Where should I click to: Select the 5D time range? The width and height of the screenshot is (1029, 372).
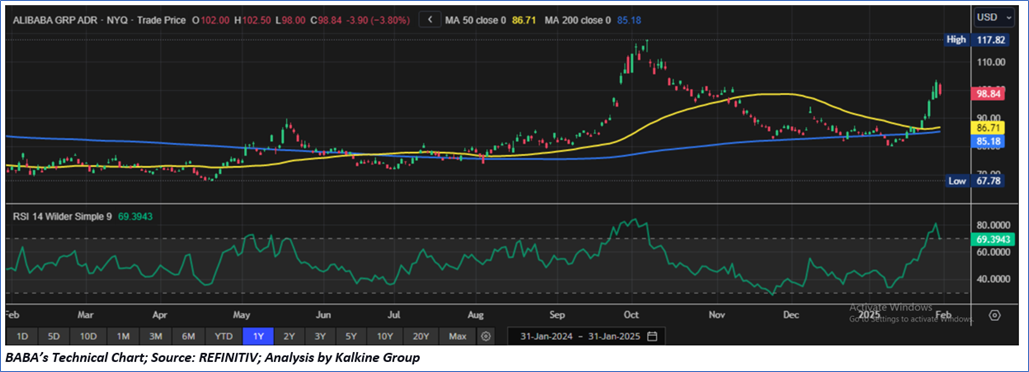54,336
